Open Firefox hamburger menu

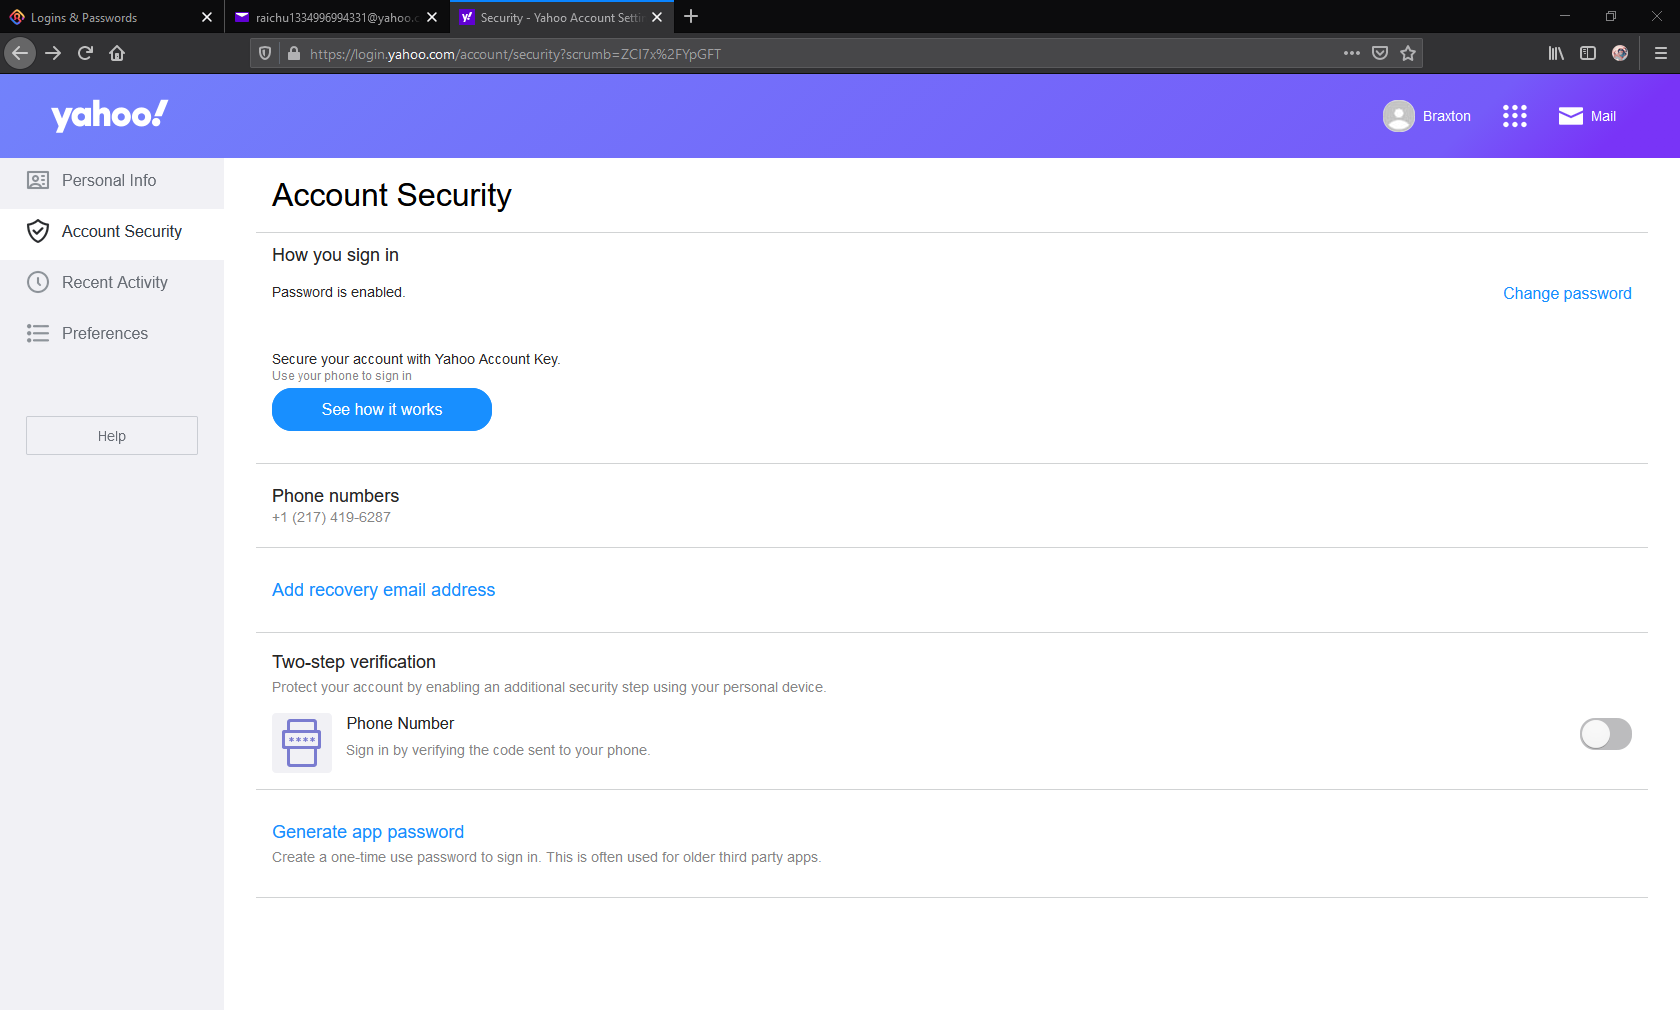(x=1660, y=53)
